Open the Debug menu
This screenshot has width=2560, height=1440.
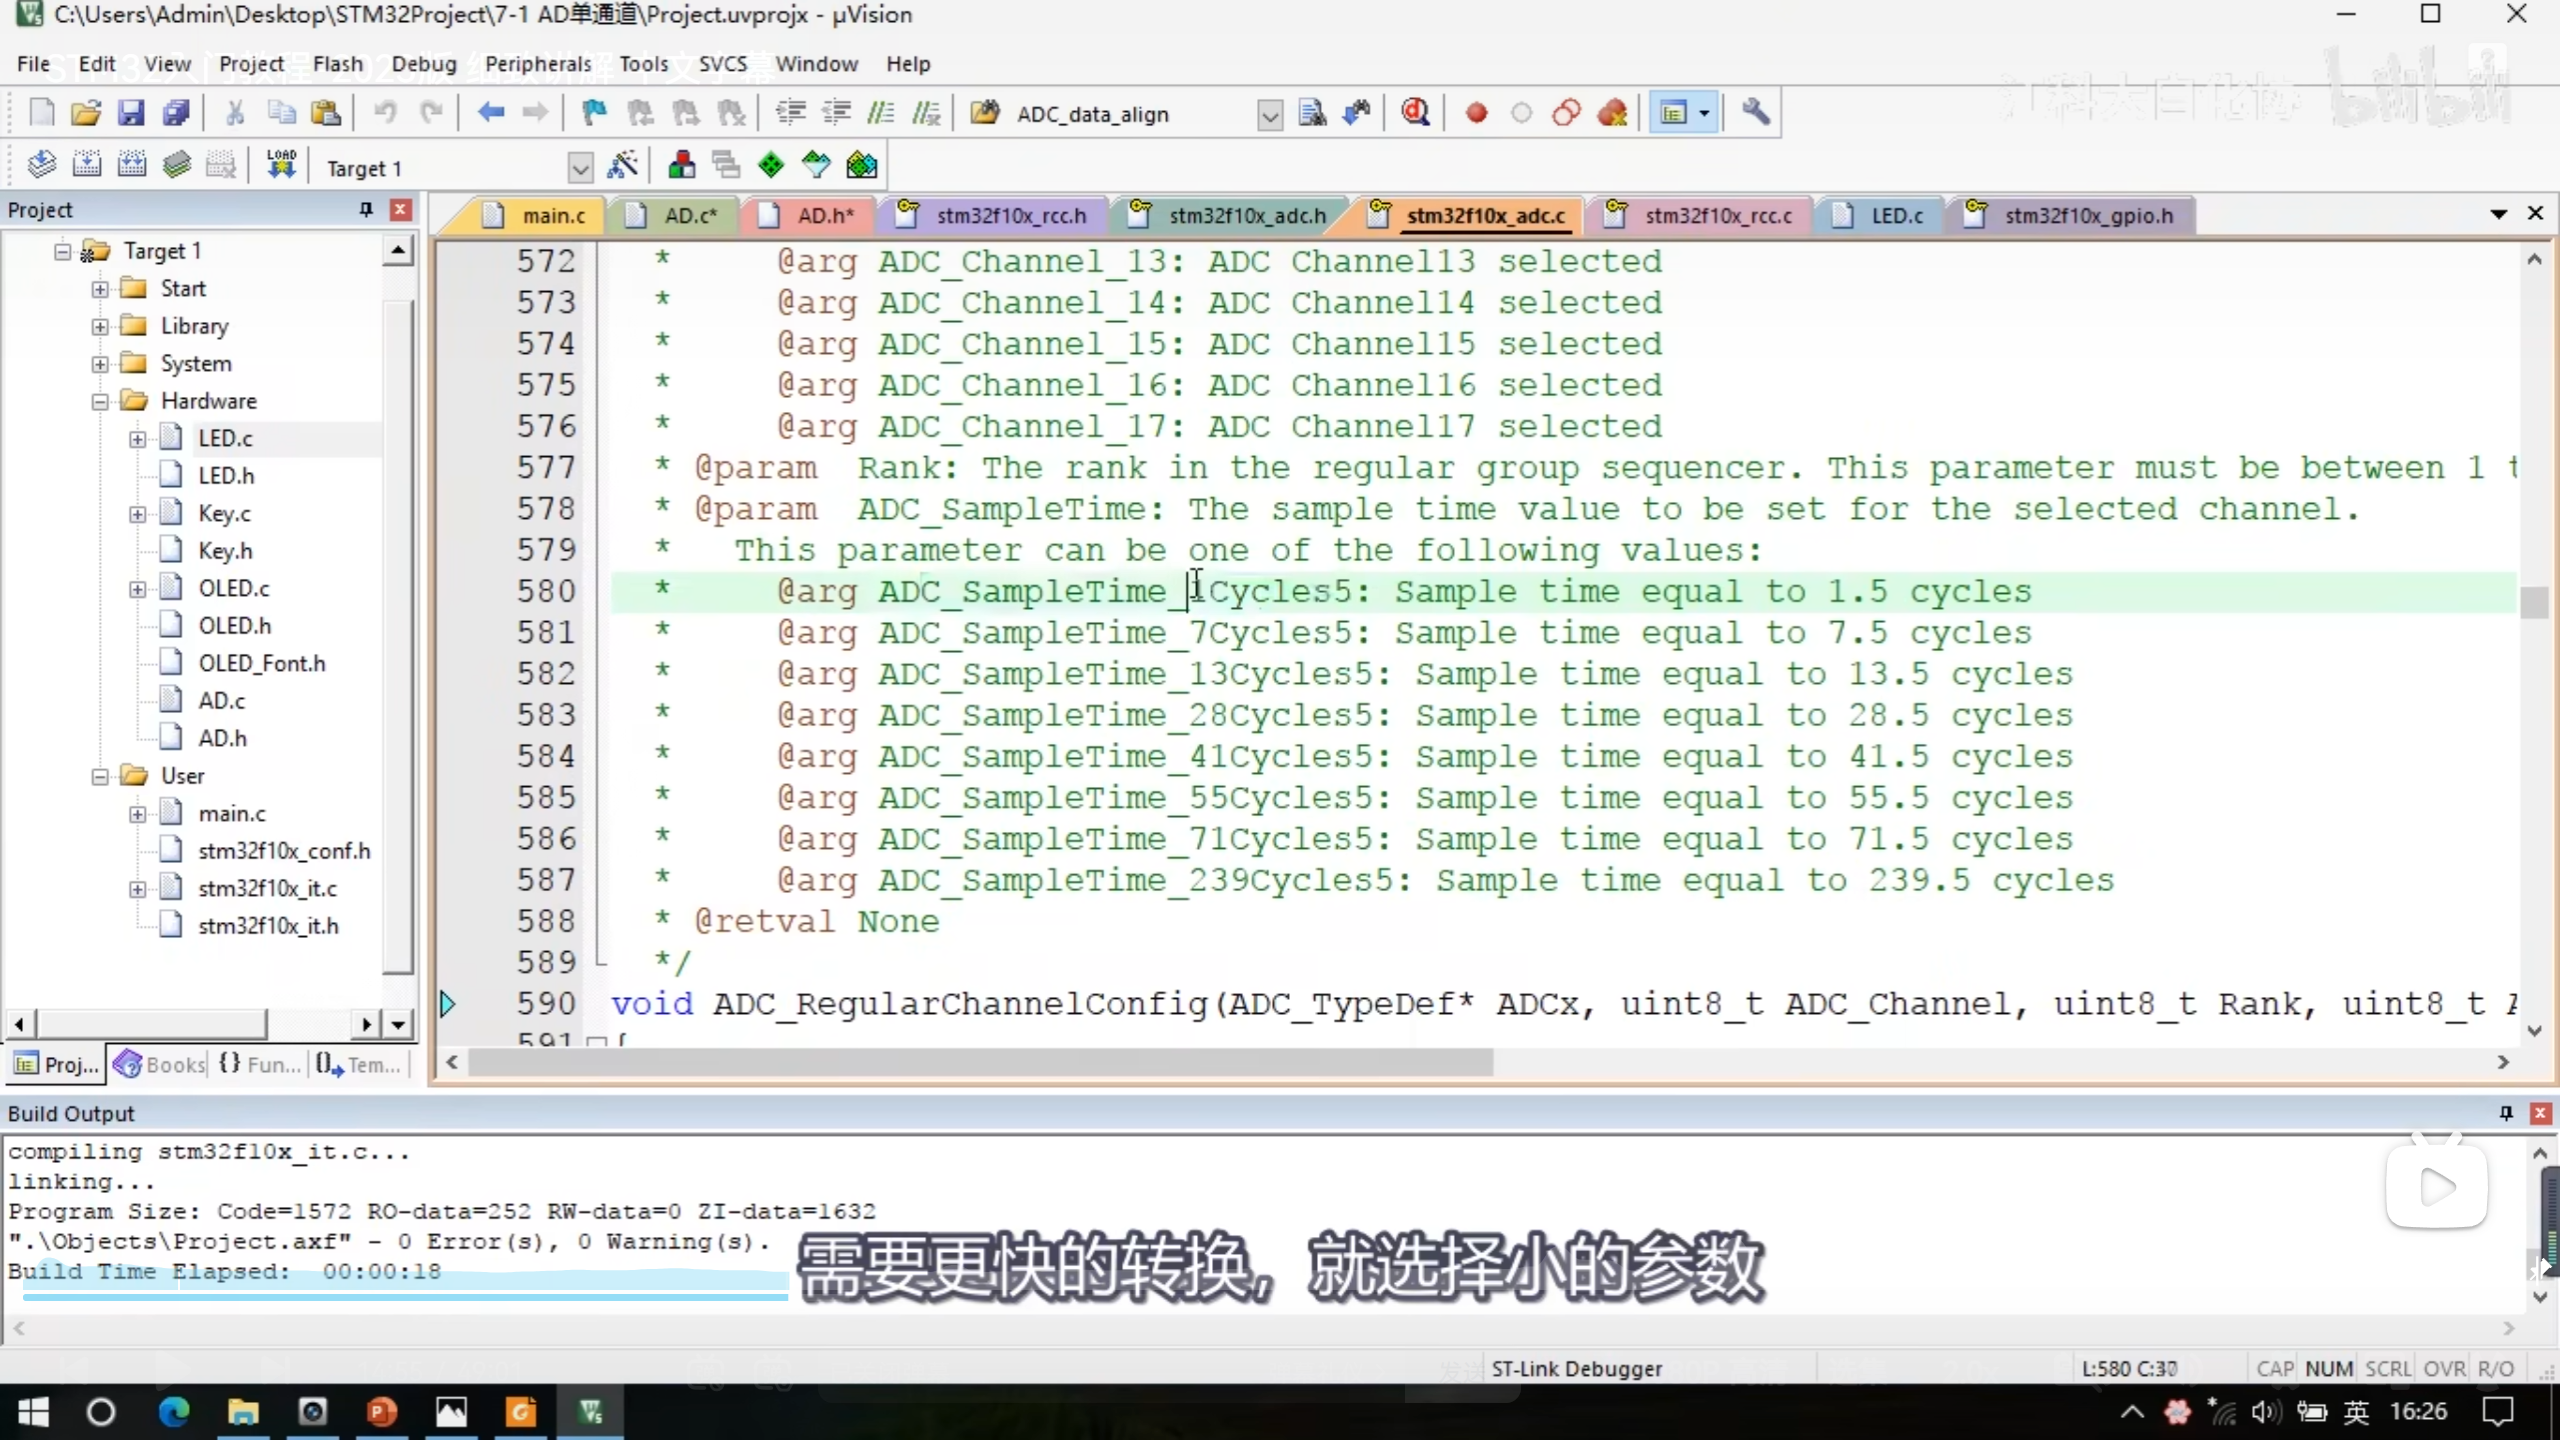(424, 64)
